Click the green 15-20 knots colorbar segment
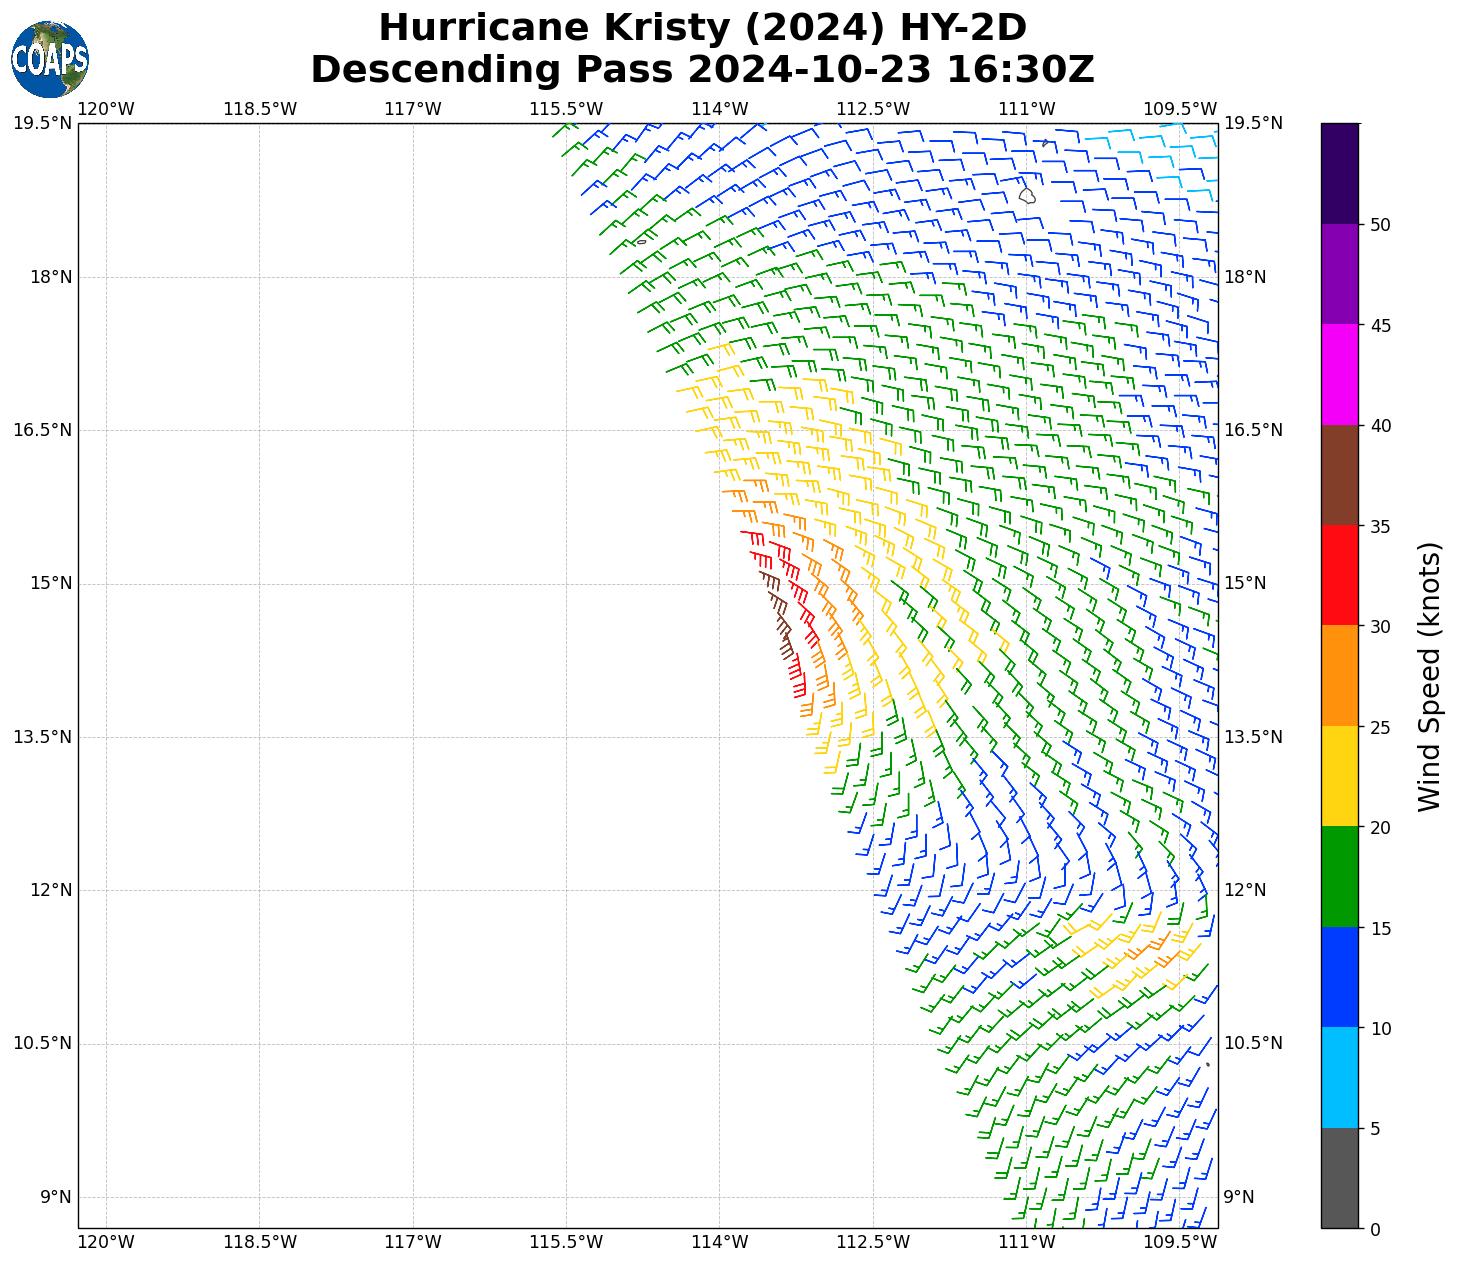This screenshot has height=1264, width=1458. (x=1339, y=876)
